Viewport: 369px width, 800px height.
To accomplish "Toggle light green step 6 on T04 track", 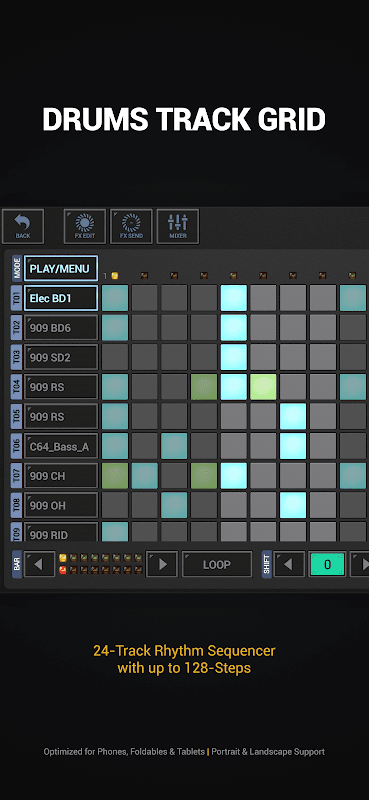I will point(263,387).
